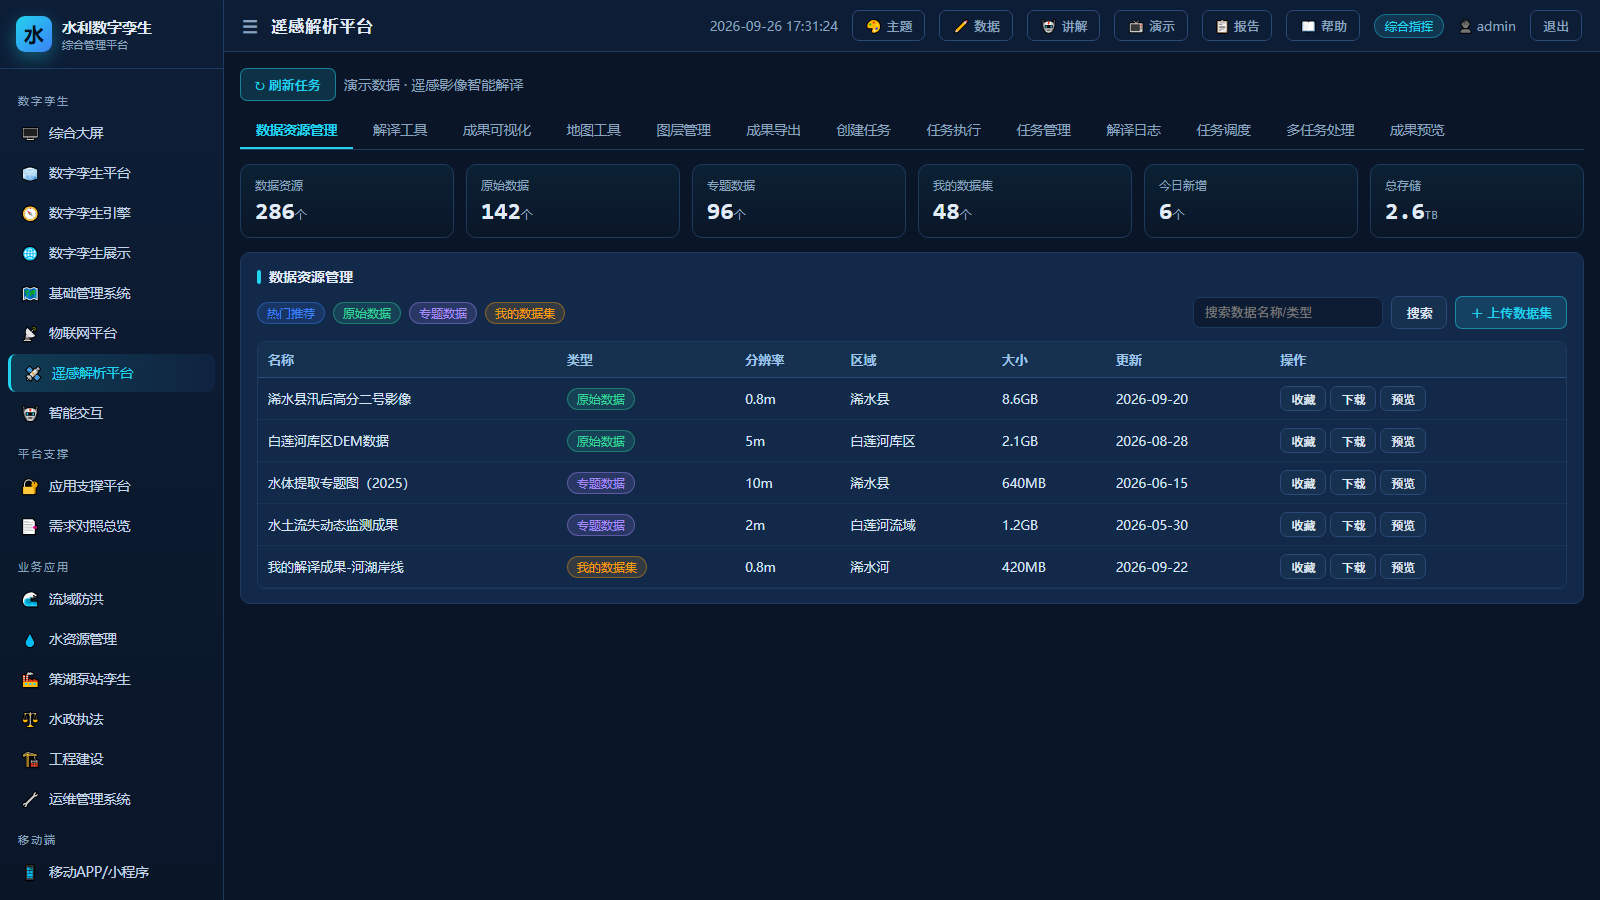Click 预览 for 我的解译成果-河湖岸线

coord(1403,567)
